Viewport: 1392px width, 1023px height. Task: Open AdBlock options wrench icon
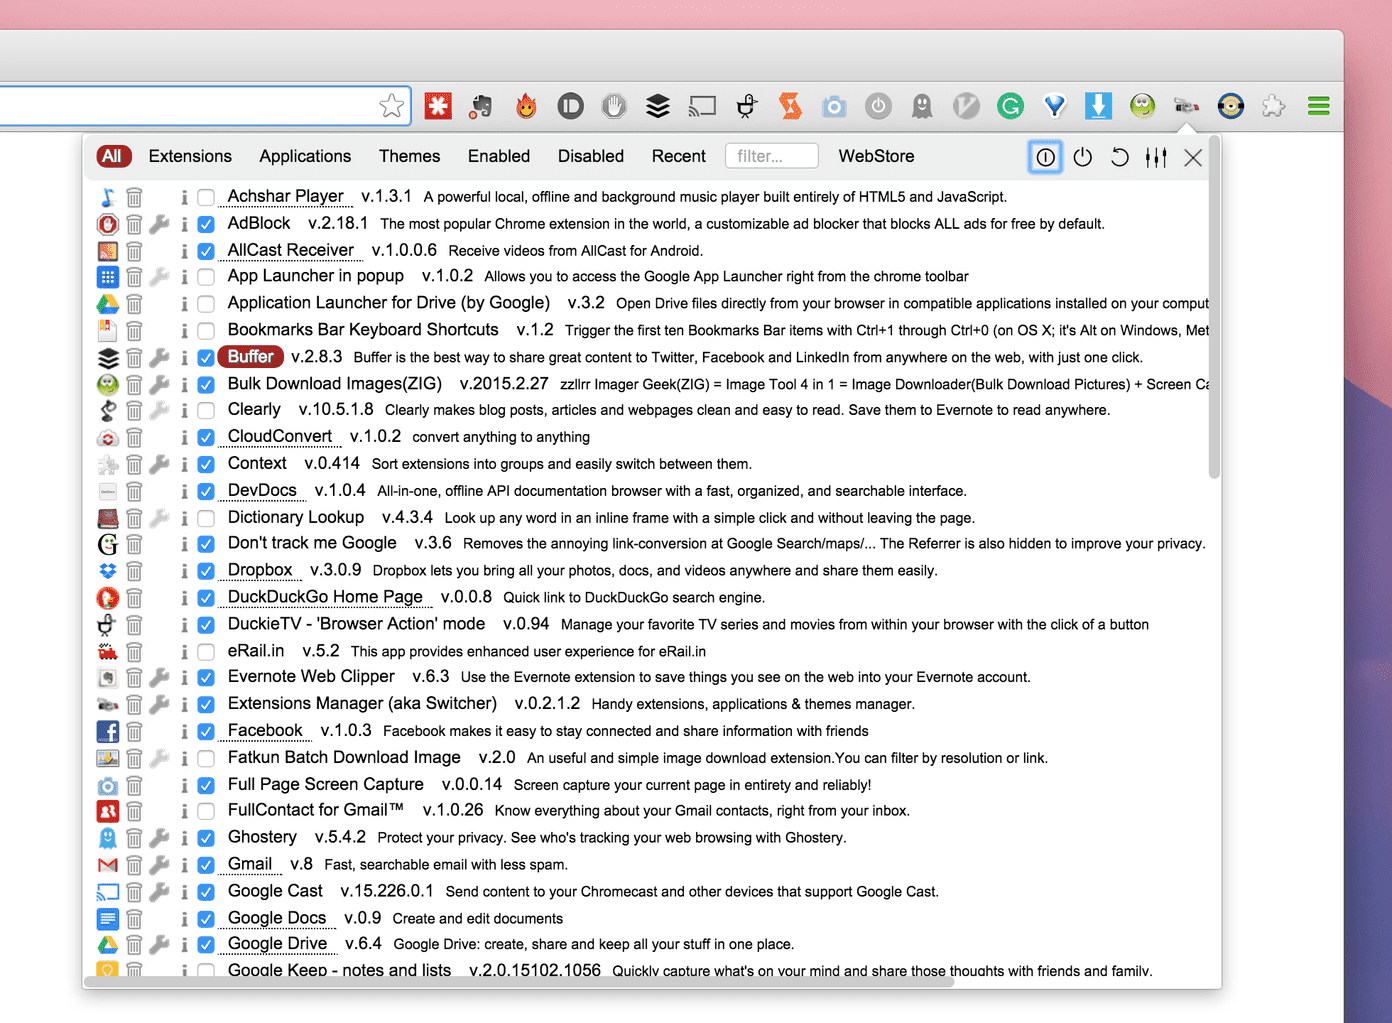tap(159, 224)
